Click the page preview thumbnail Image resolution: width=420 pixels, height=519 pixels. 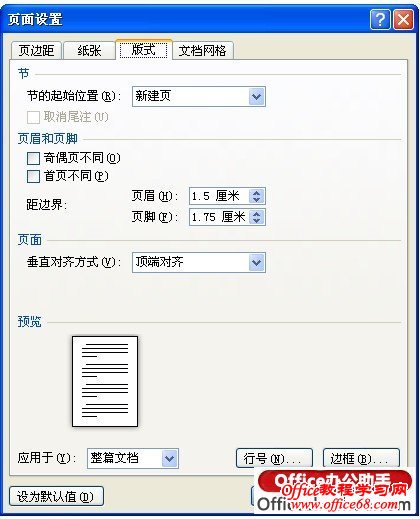[x=105, y=381]
